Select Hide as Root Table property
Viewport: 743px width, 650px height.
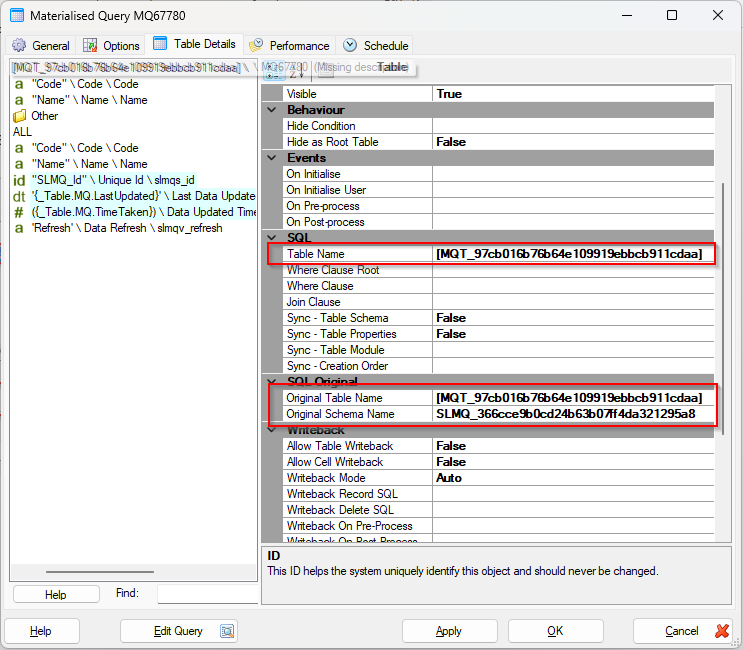coord(499,142)
